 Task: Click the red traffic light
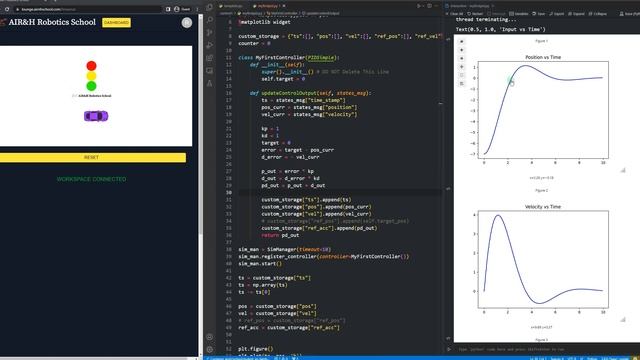tap(91, 66)
